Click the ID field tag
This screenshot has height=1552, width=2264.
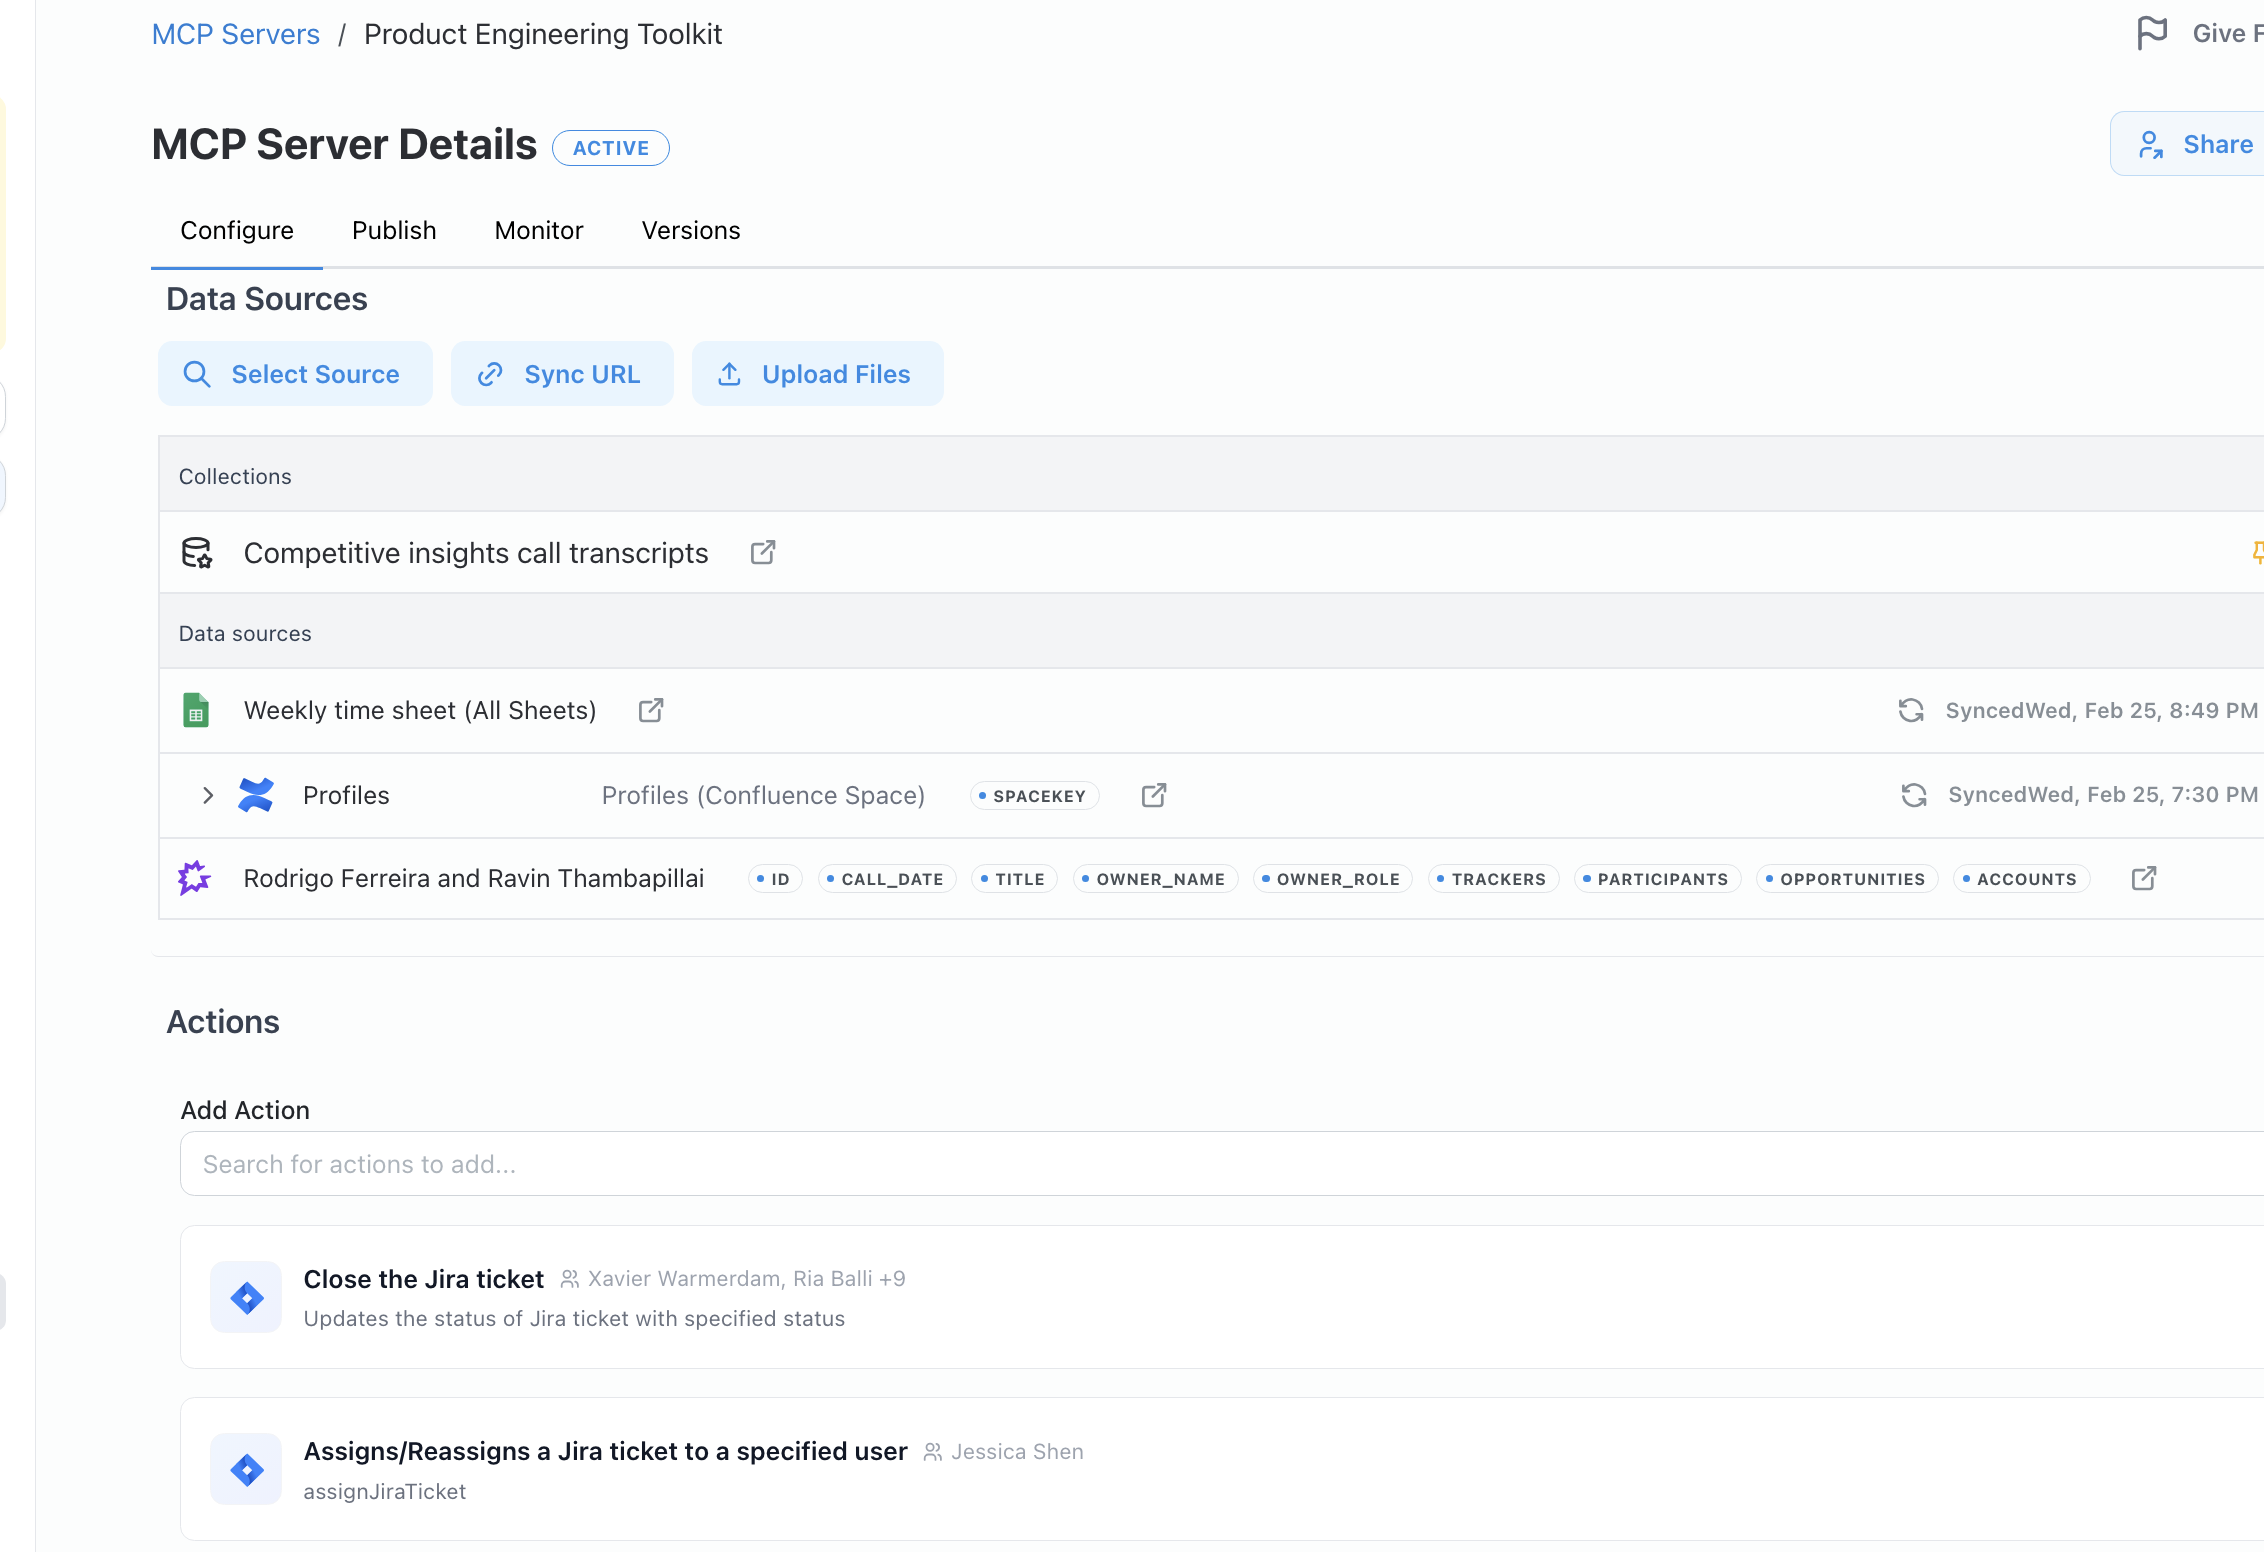click(x=775, y=879)
